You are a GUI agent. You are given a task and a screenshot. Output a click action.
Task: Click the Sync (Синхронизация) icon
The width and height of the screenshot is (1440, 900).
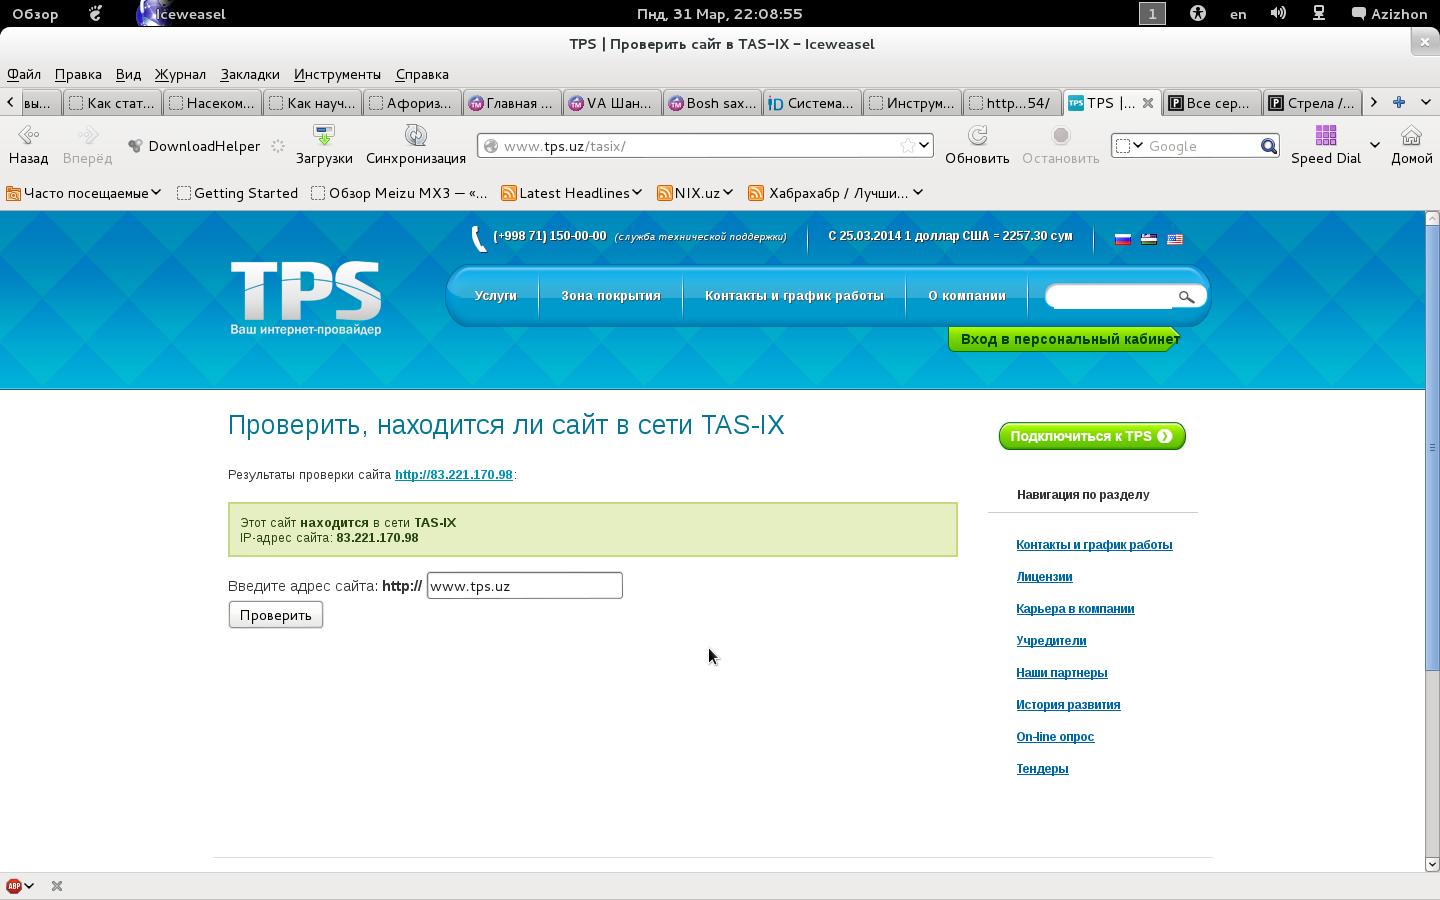coord(415,135)
